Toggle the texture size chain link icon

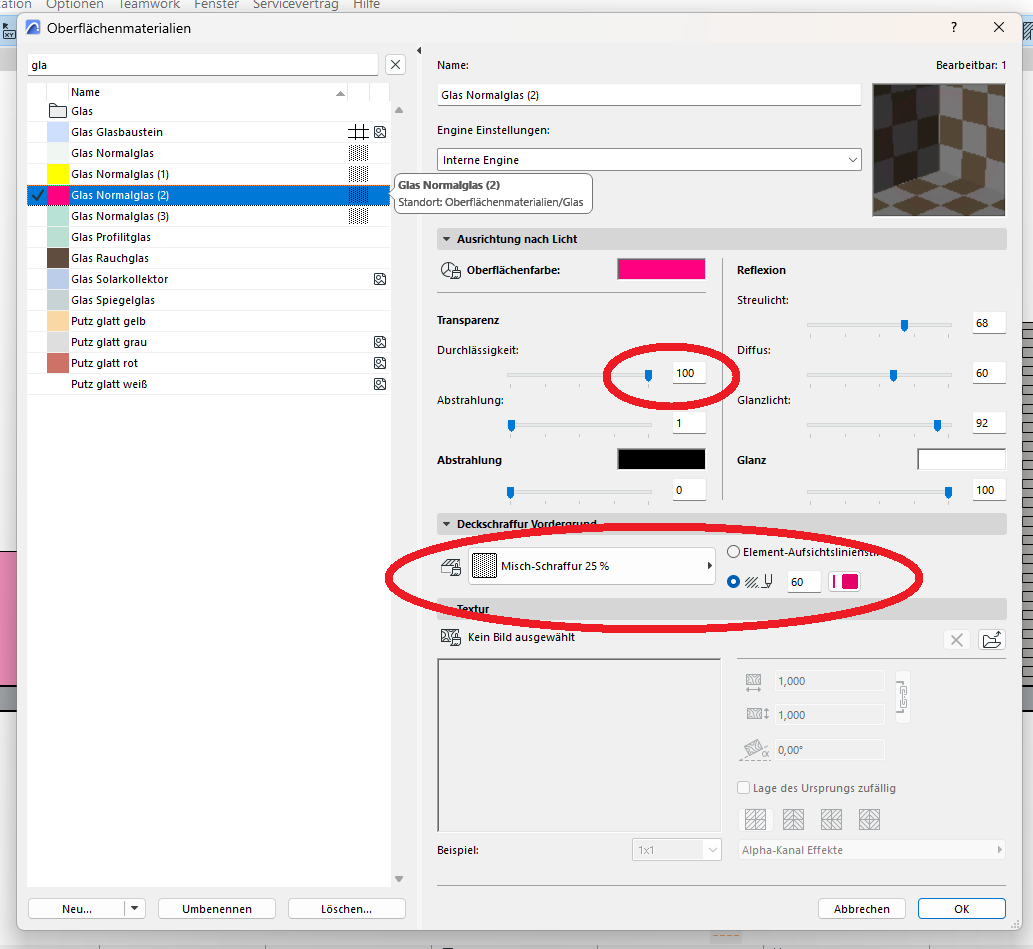tap(903, 697)
